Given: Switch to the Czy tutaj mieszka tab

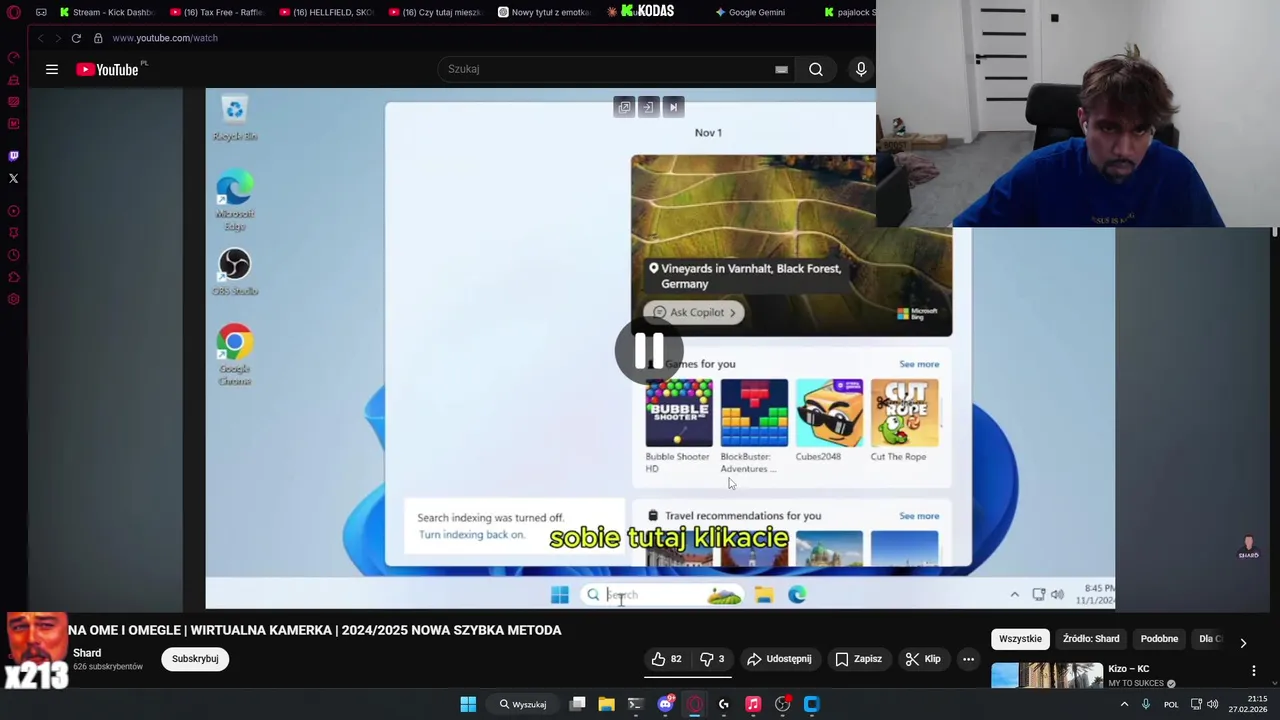Looking at the screenshot, I should (x=435, y=12).
